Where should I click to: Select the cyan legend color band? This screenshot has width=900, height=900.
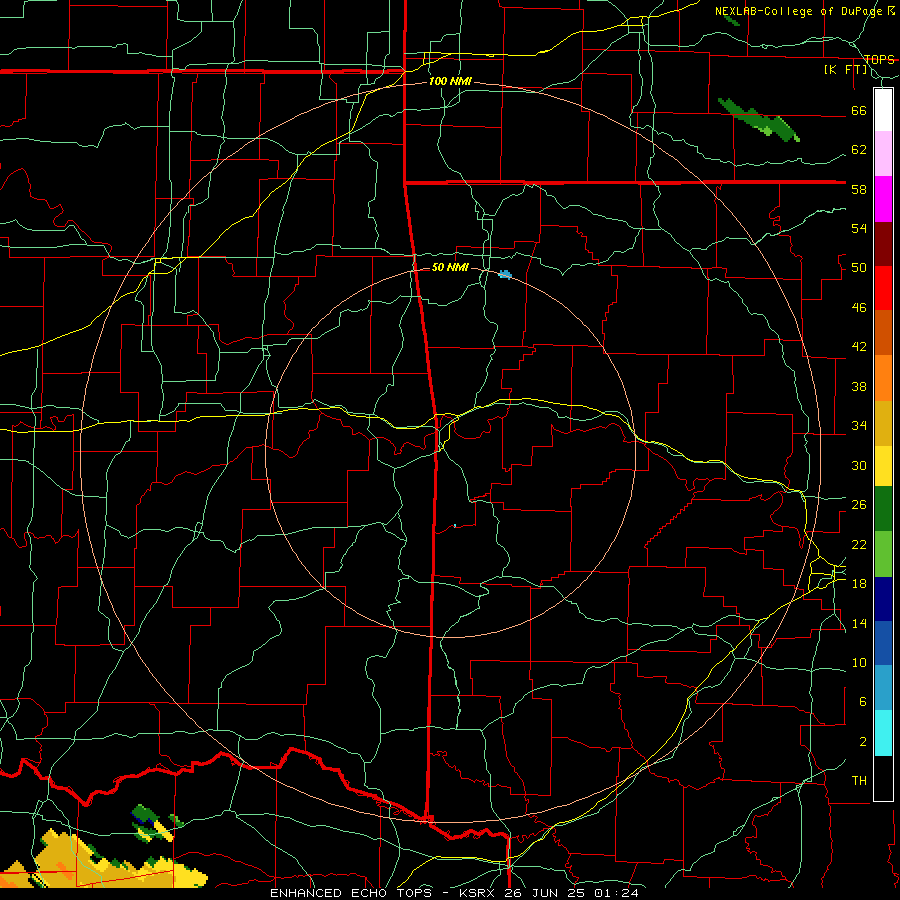(883, 733)
